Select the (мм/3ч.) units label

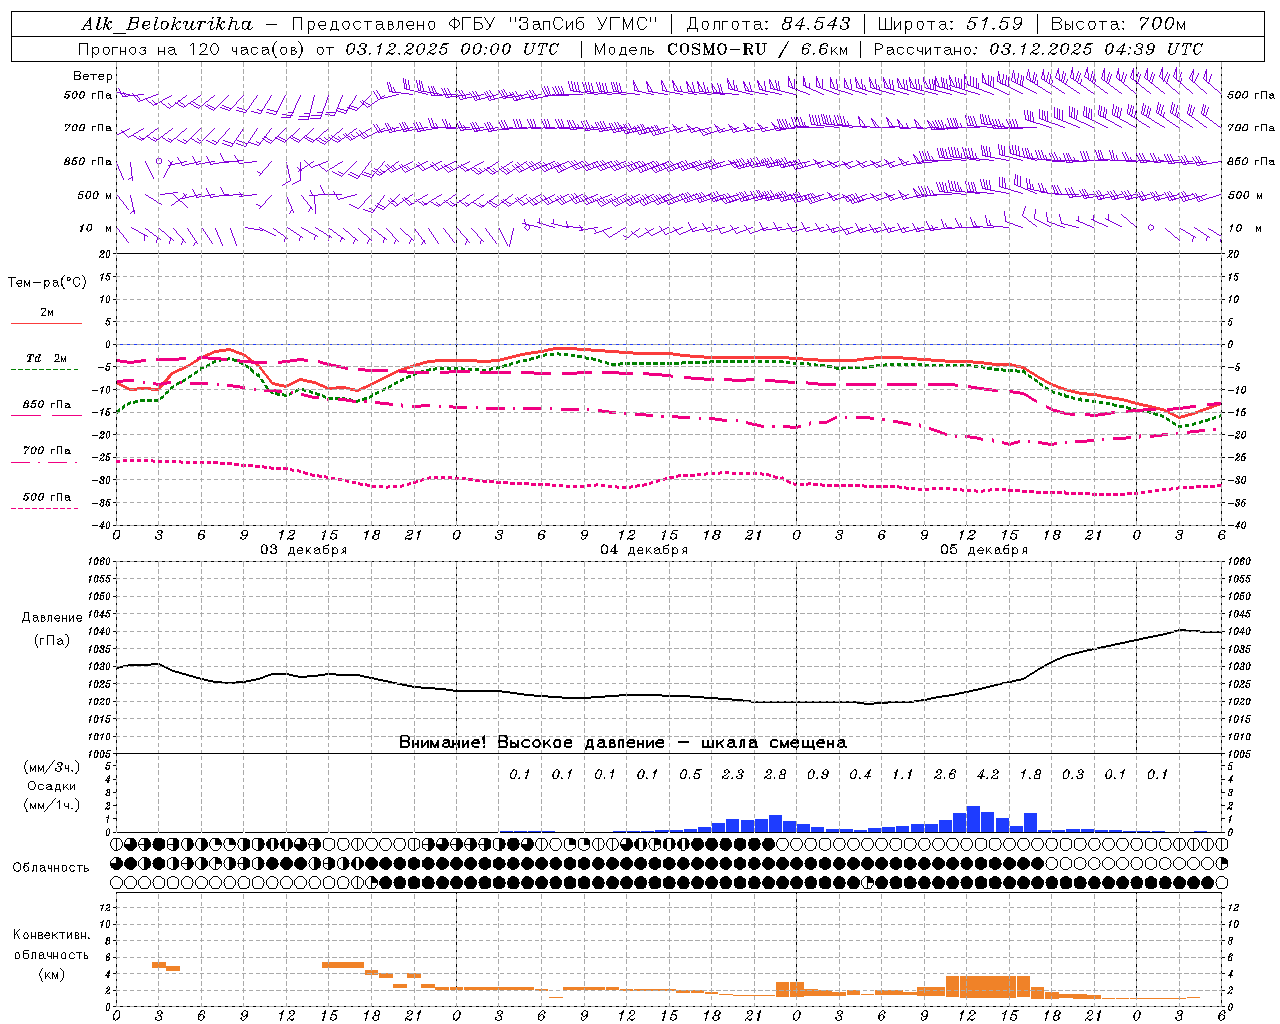(x=51, y=768)
